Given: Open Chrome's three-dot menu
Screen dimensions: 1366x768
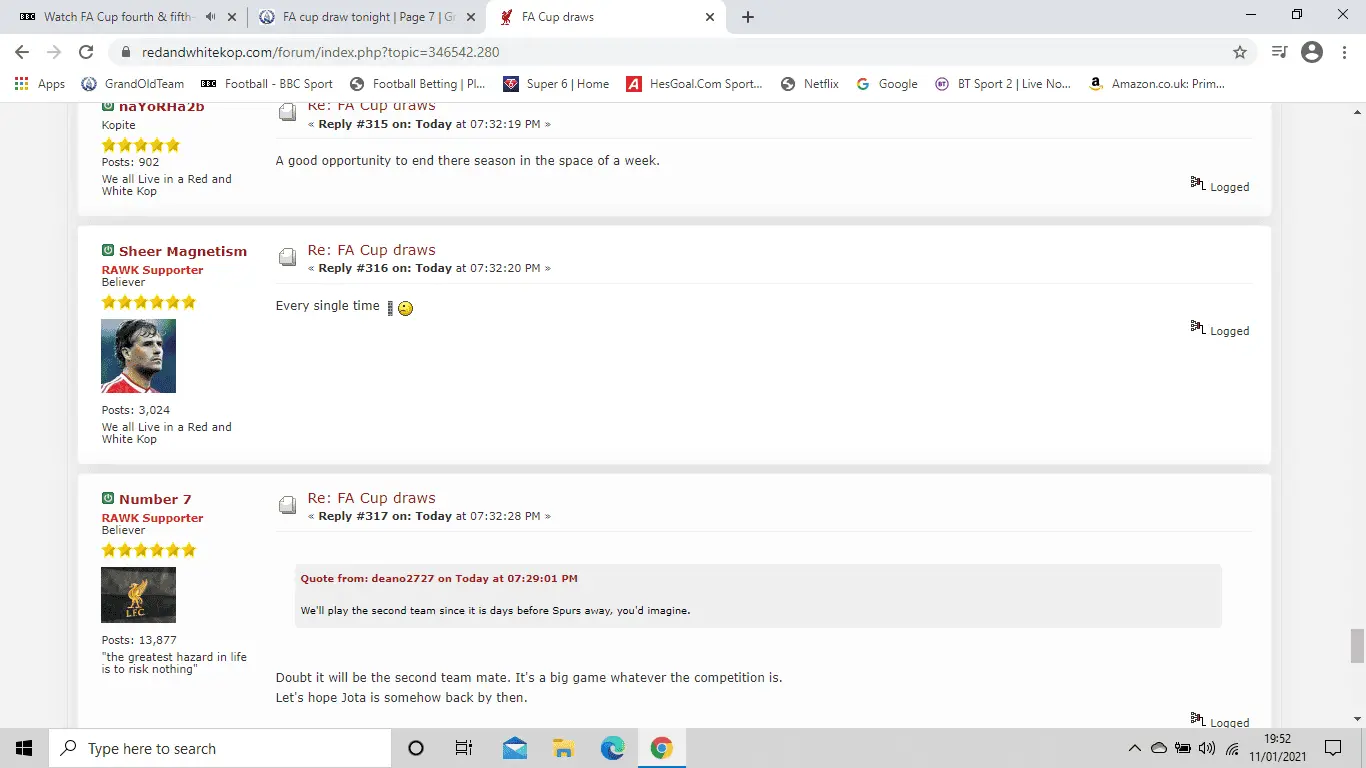Looking at the screenshot, I should pyautogui.click(x=1345, y=52).
